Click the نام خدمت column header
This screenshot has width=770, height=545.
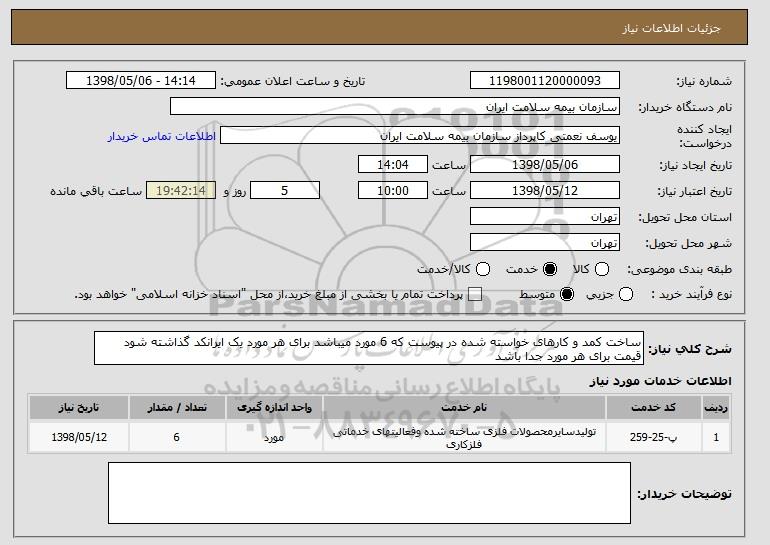tap(464, 408)
